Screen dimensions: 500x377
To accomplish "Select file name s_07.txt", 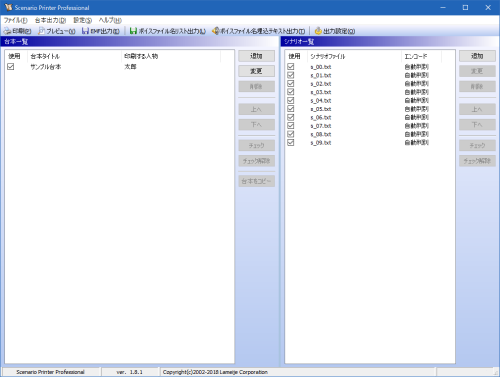I will tap(321, 126).
